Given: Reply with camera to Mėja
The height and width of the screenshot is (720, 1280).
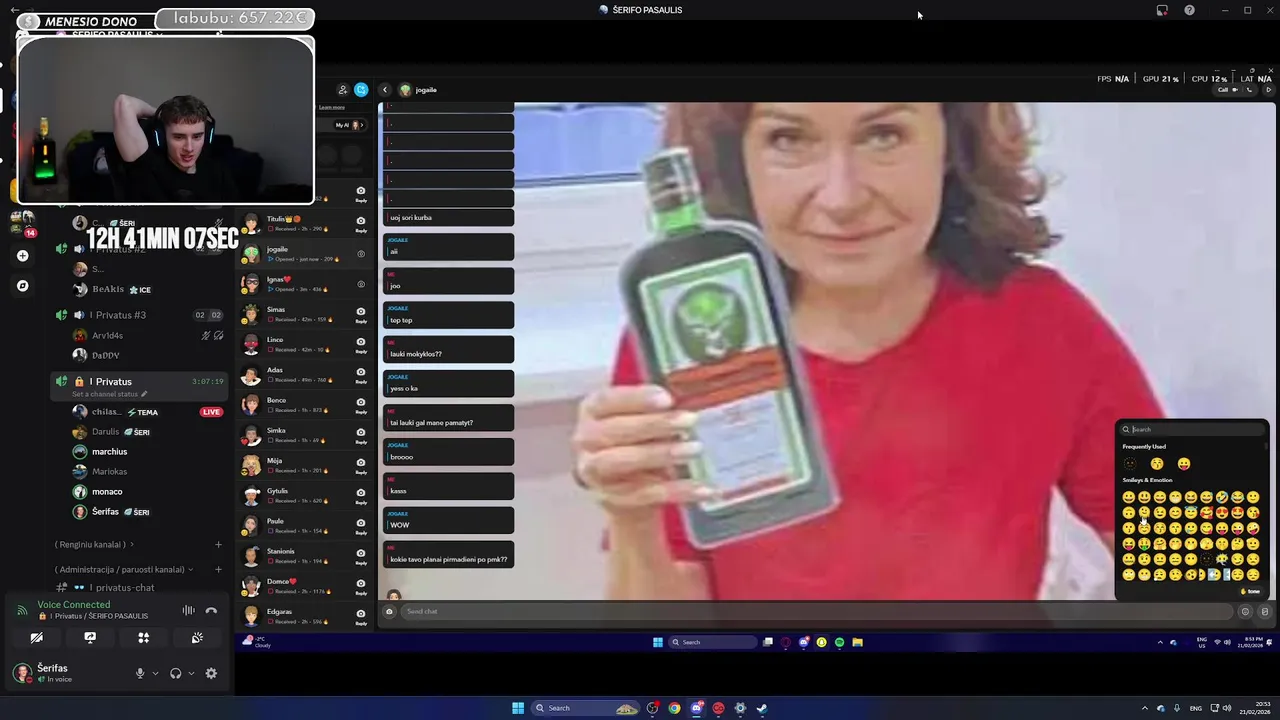Looking at the screenshot, I should pos(361,465).
